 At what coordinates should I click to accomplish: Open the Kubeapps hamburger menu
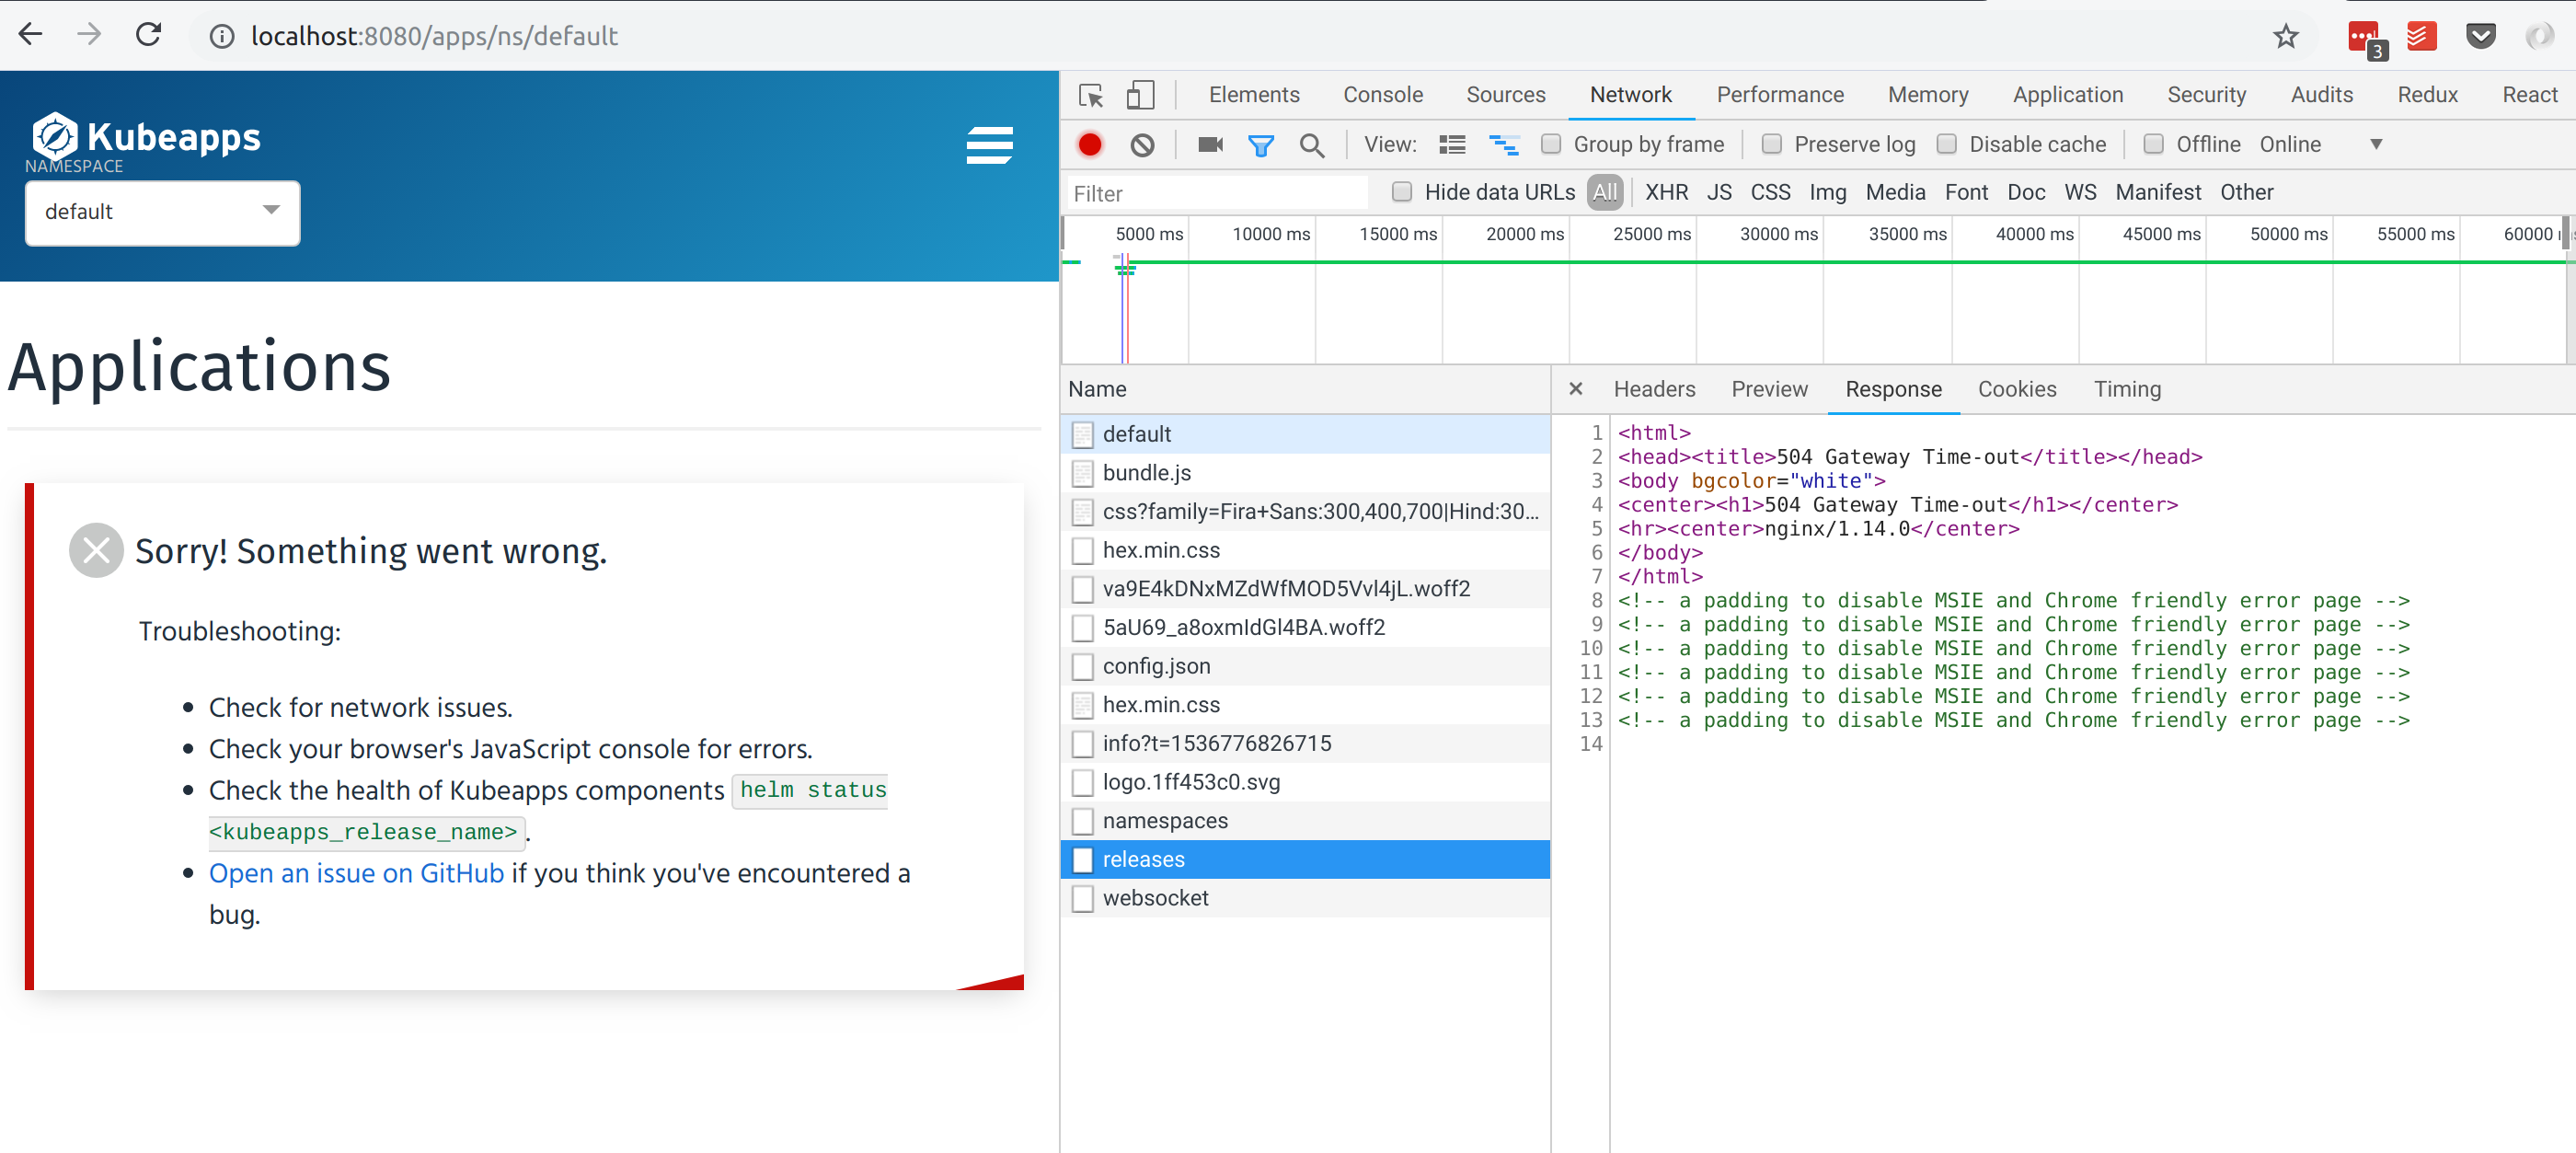point(989,145)
